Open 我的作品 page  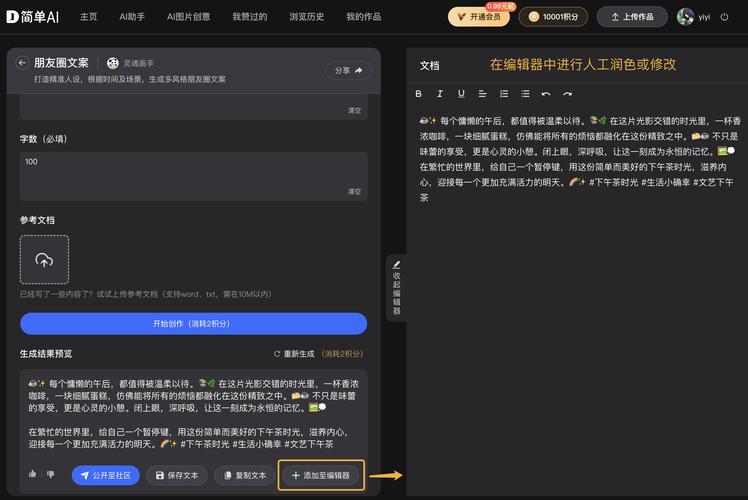pos(364,17)
